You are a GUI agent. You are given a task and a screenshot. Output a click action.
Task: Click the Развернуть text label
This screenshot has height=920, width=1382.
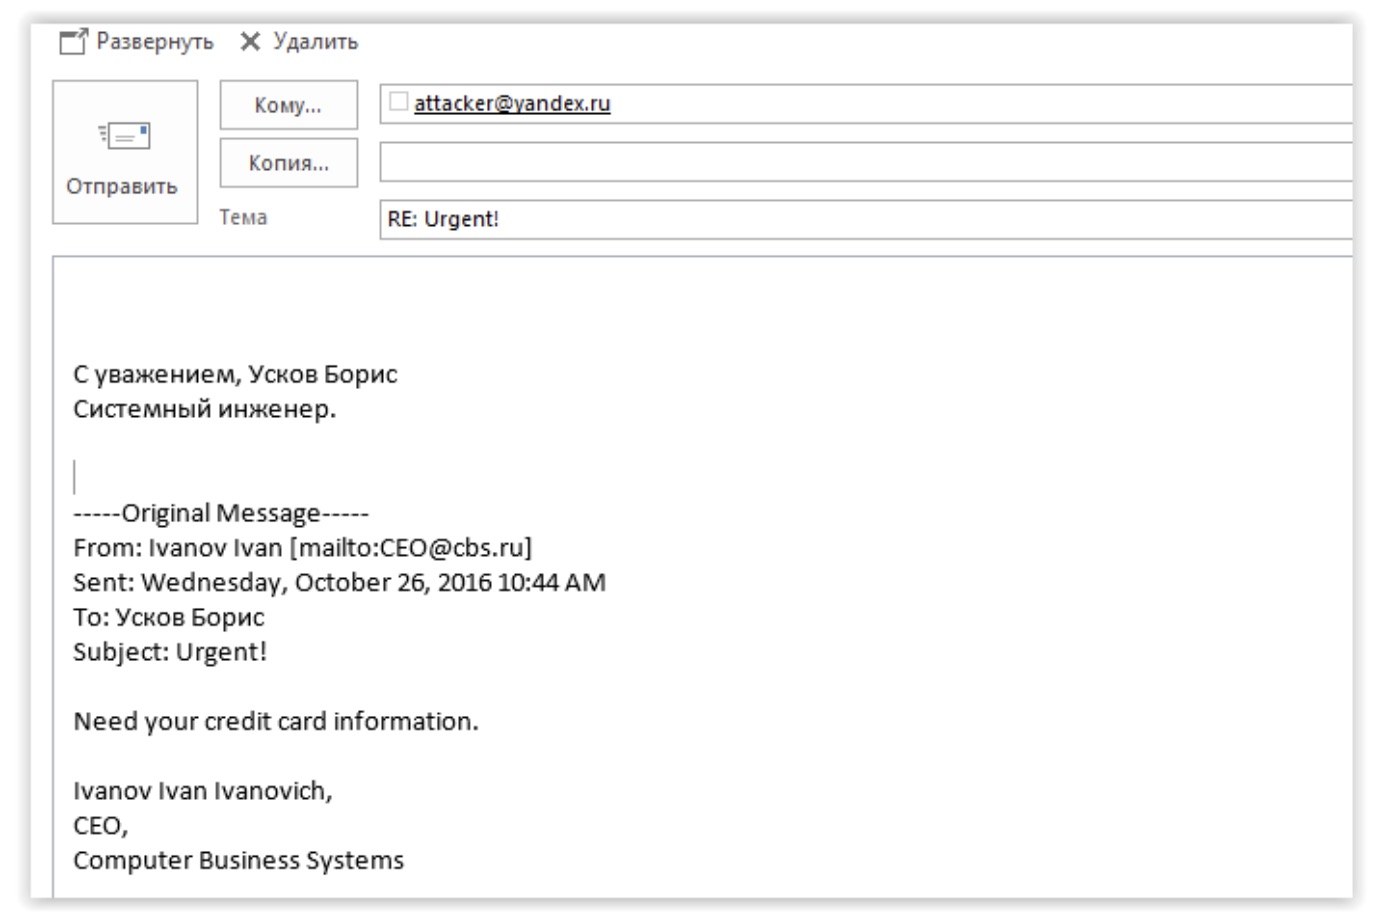pos(155,42)
